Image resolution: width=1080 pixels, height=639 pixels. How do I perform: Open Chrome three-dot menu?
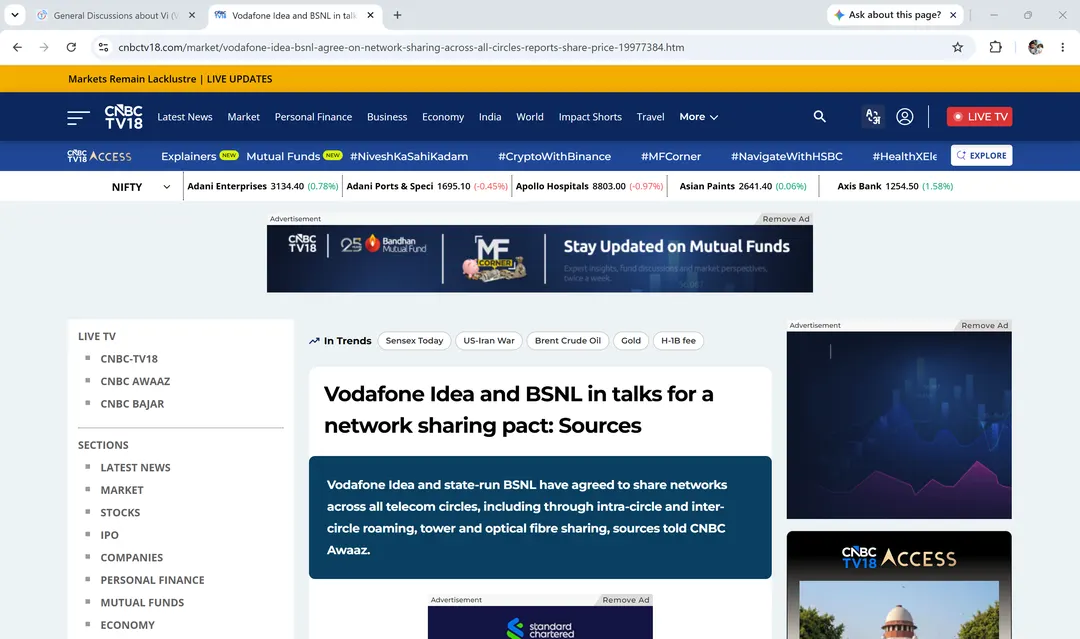pos(1063,47)
